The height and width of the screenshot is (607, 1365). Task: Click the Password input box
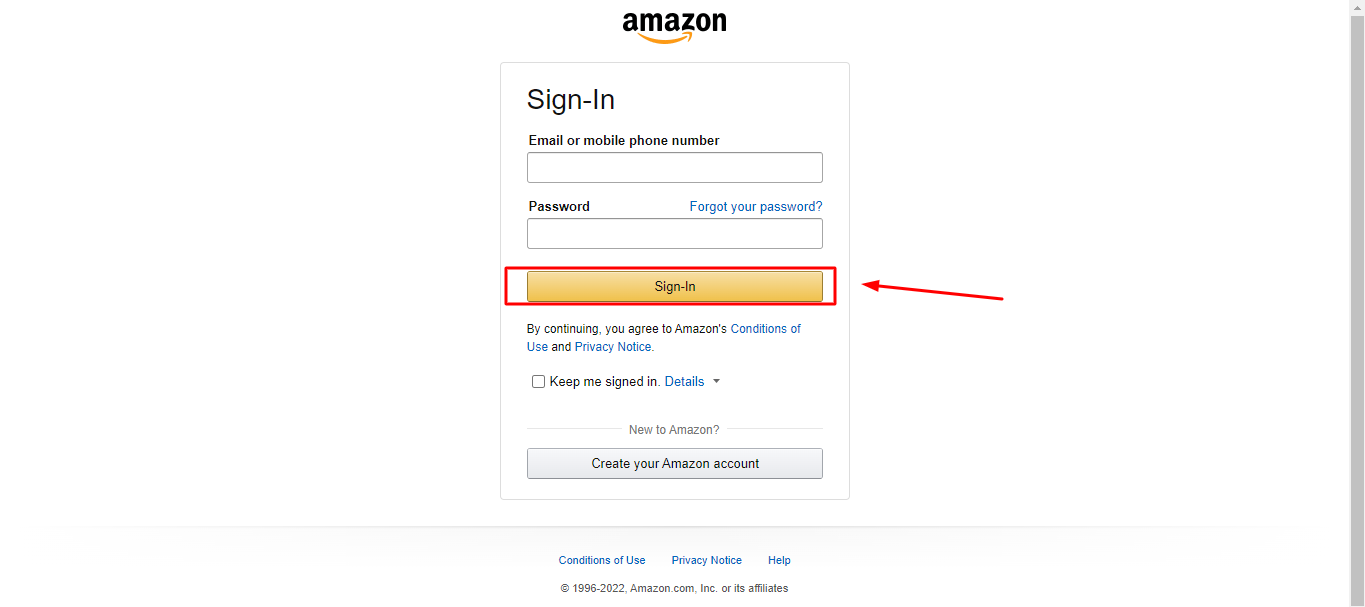click(x=674, y=233)
